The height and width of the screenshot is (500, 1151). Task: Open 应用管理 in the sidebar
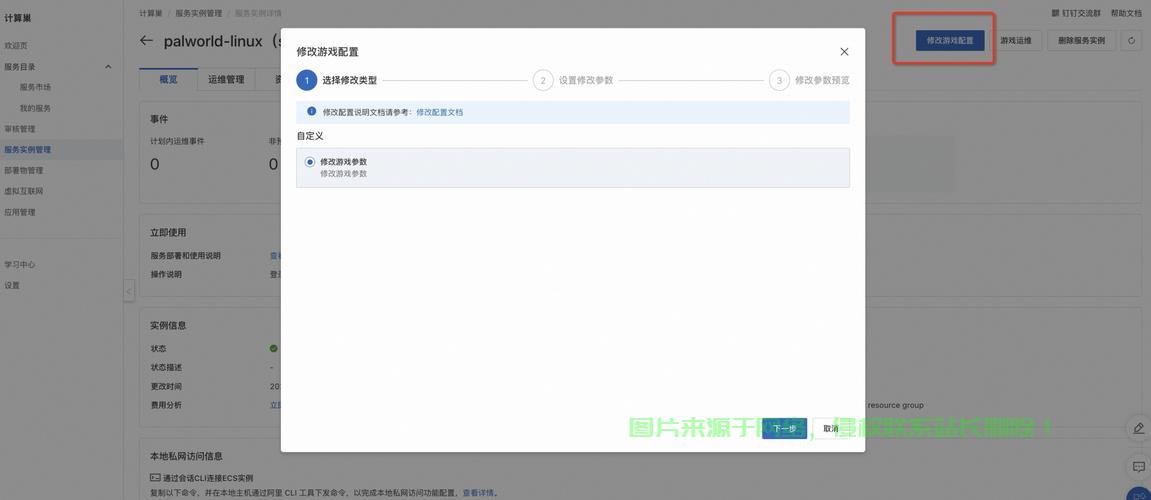pyautogui.click(x=20, y=212)
